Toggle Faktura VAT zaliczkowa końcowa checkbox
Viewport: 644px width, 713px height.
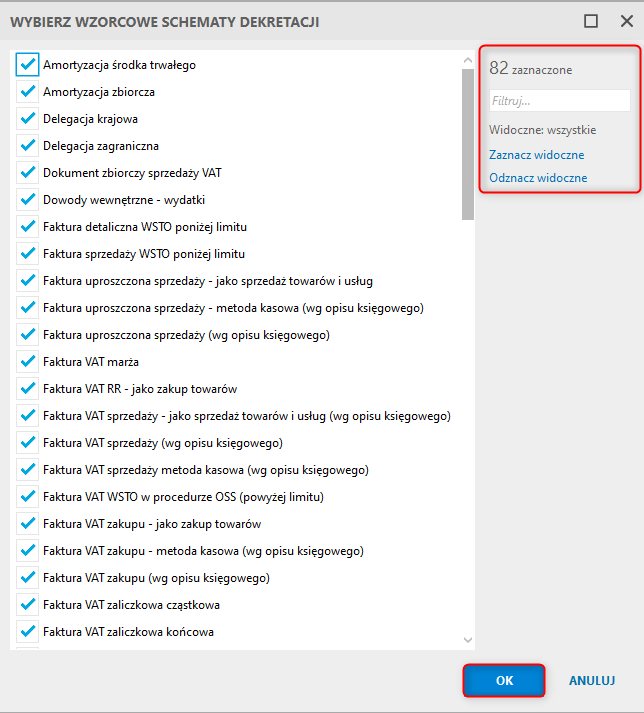(27, 632)
